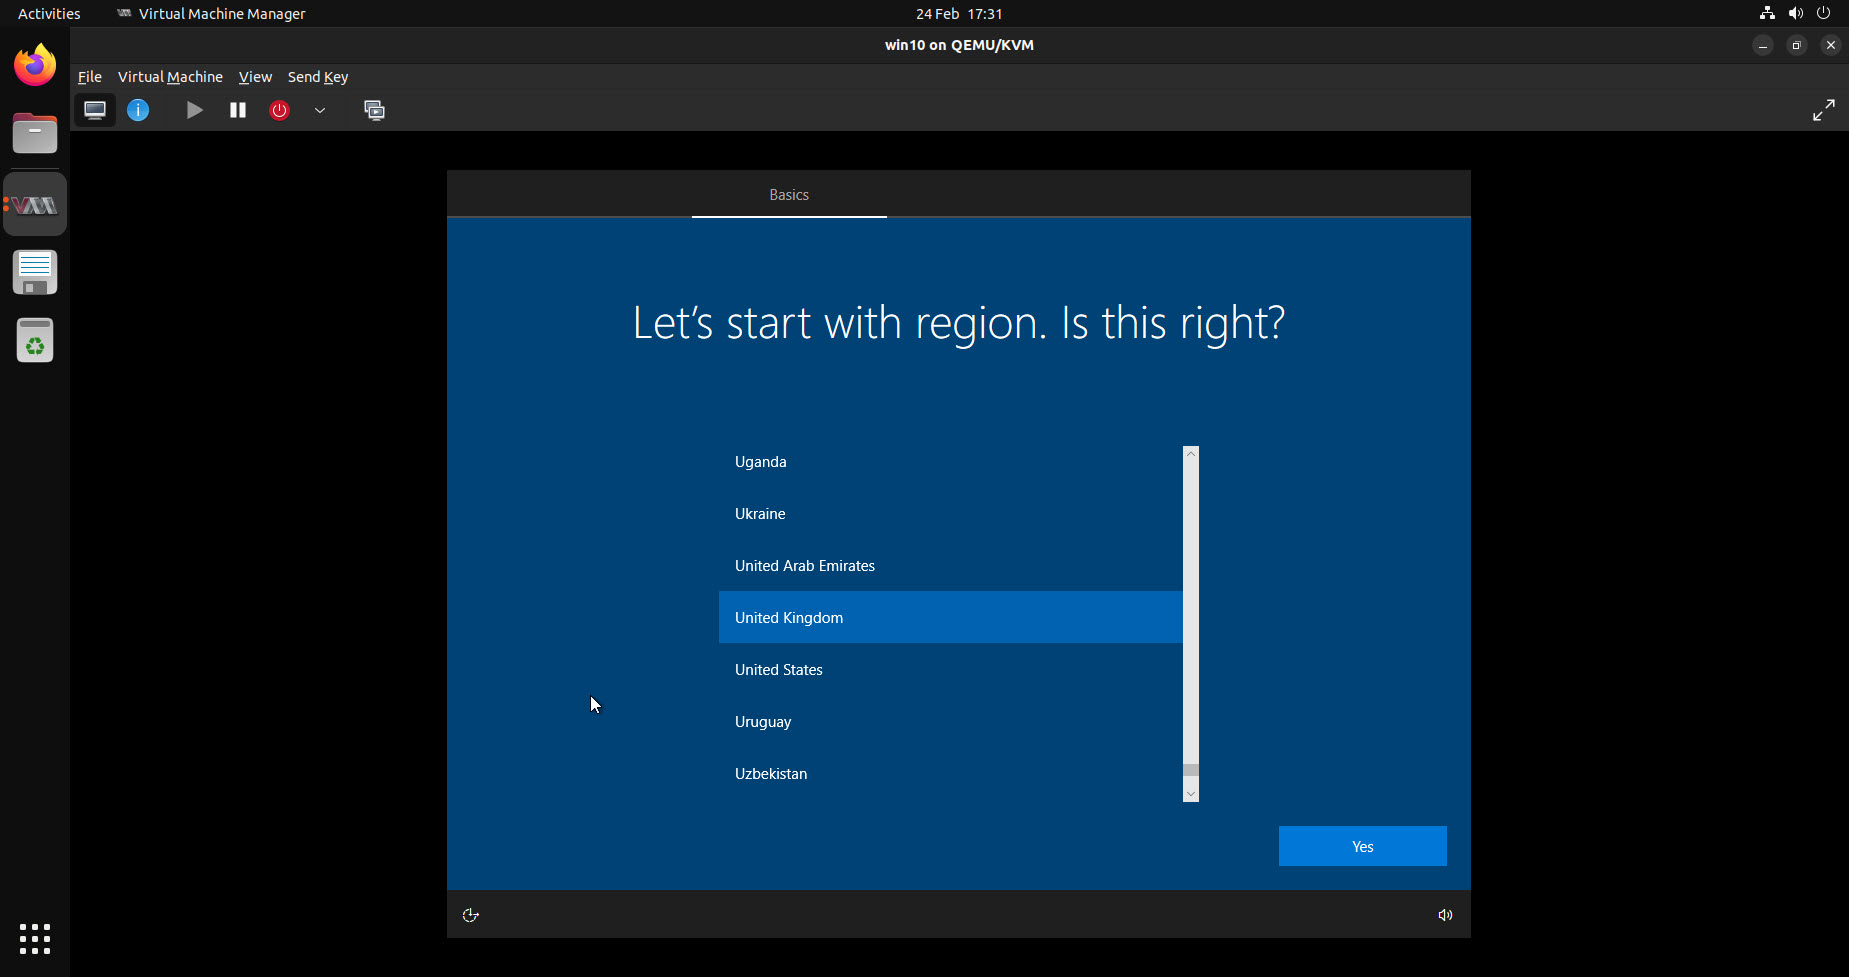Open hardware details via the info icon

(138, 110)
